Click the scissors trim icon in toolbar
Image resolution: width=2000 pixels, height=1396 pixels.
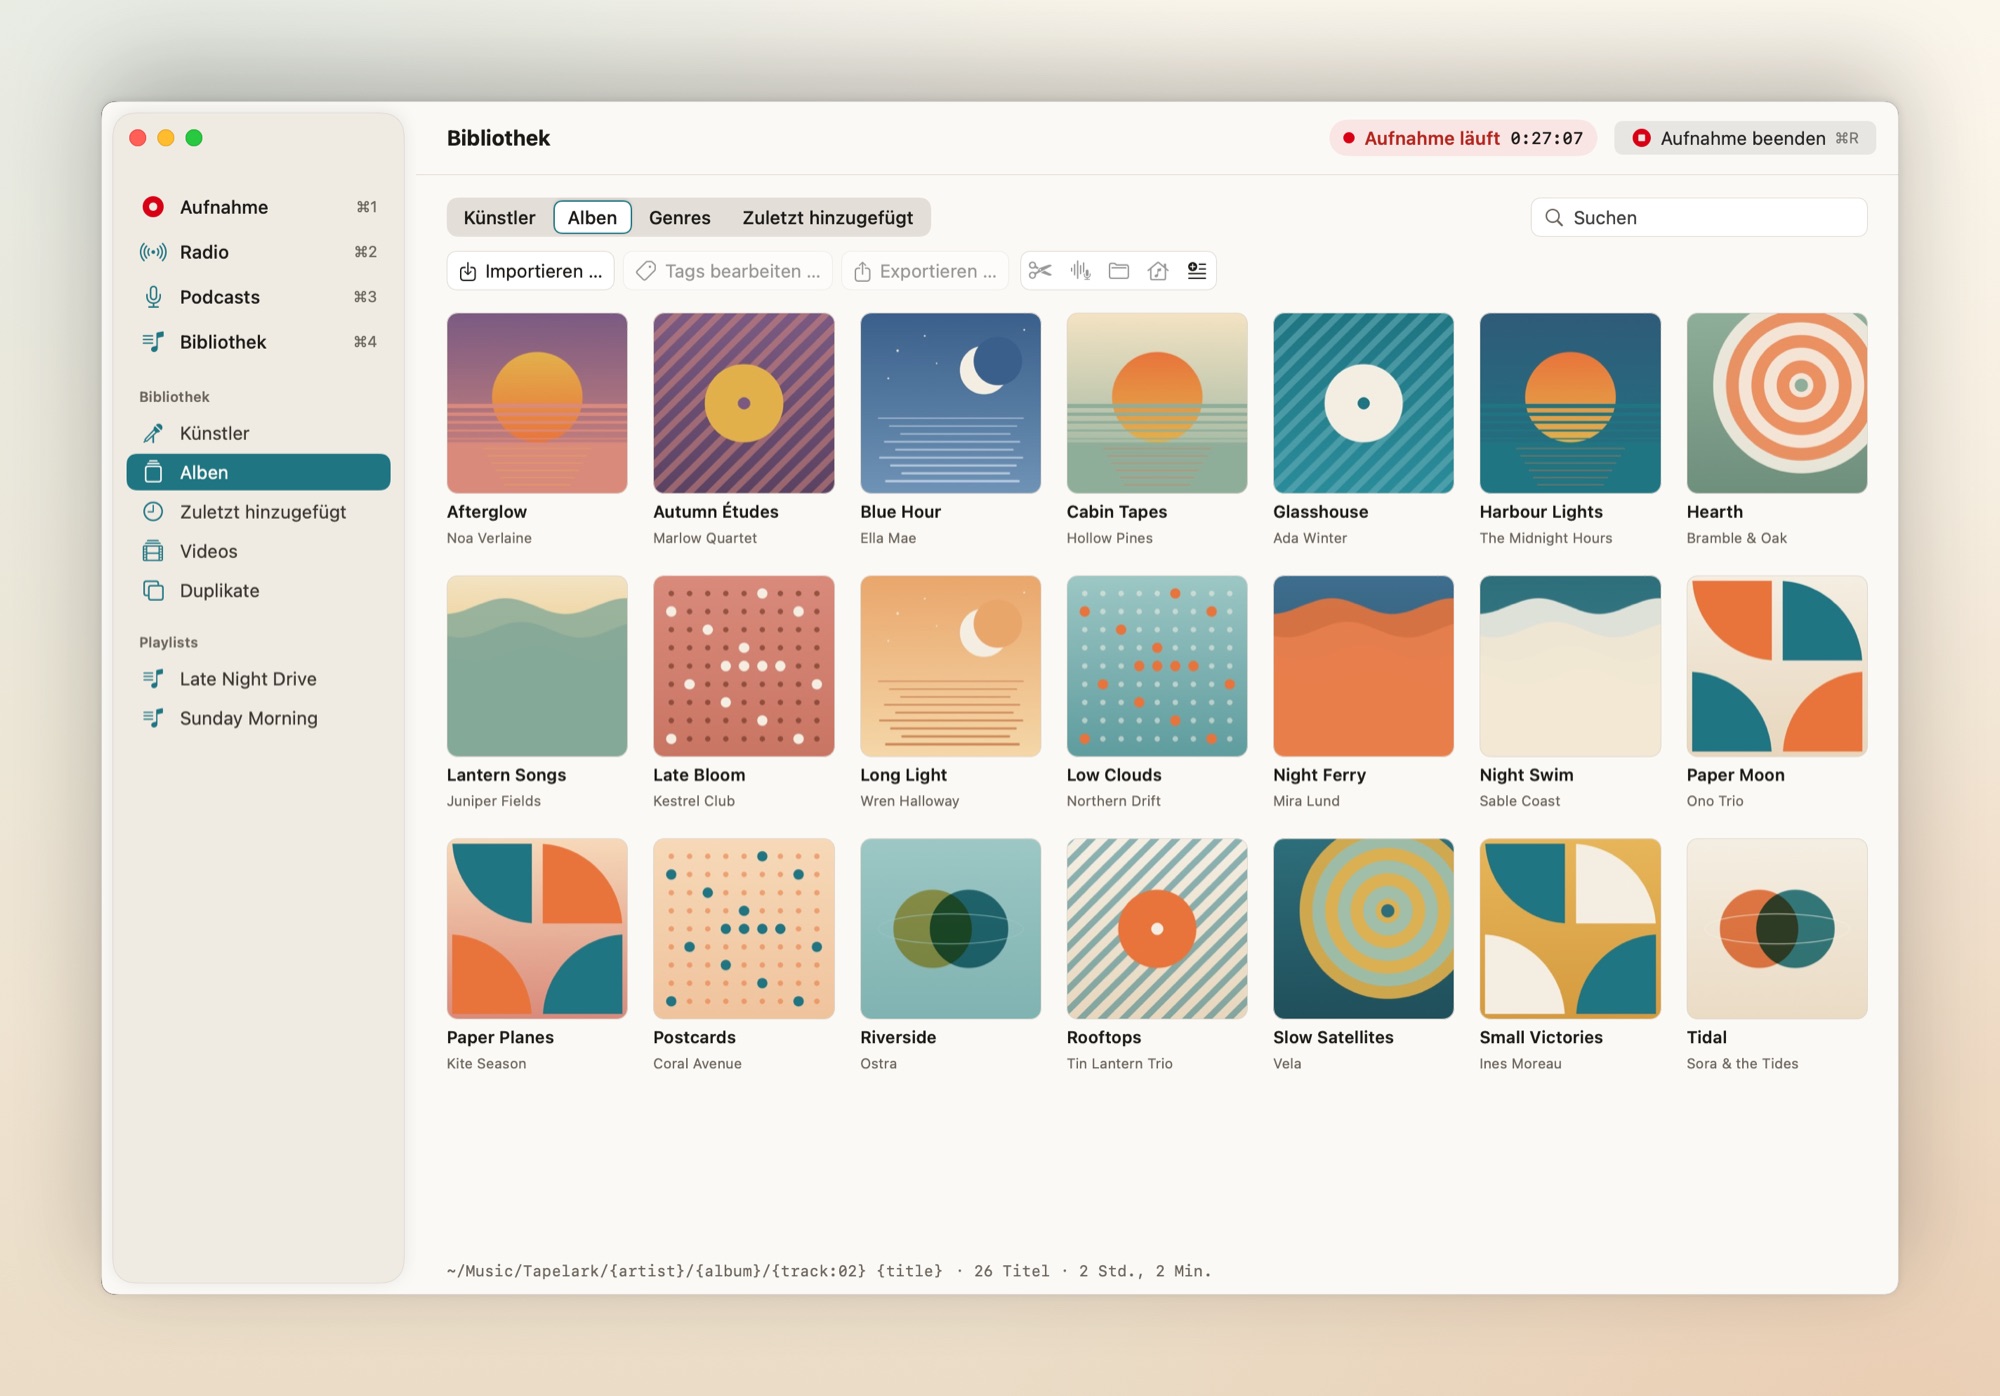(x=1040, y=271)
